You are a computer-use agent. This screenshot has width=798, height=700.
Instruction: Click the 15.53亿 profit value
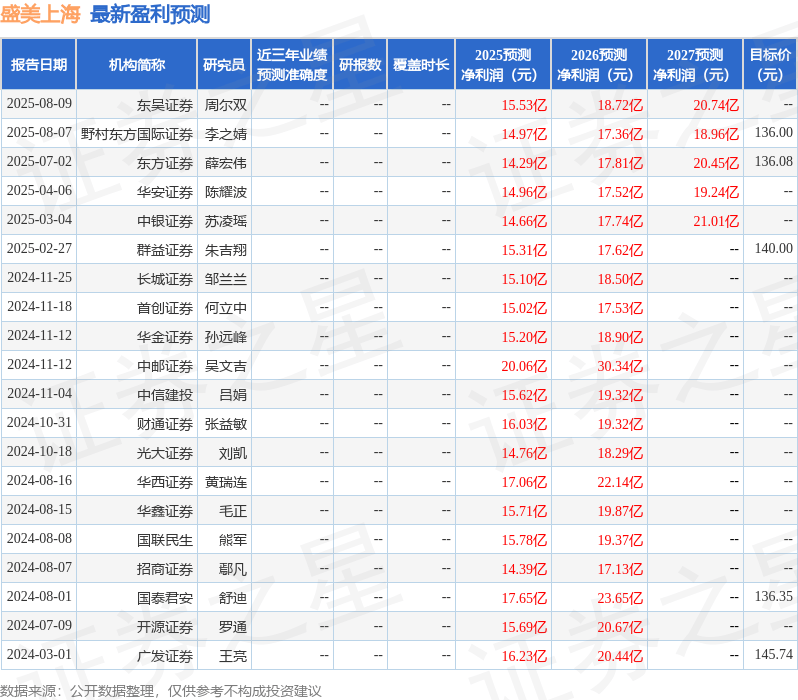524,105
